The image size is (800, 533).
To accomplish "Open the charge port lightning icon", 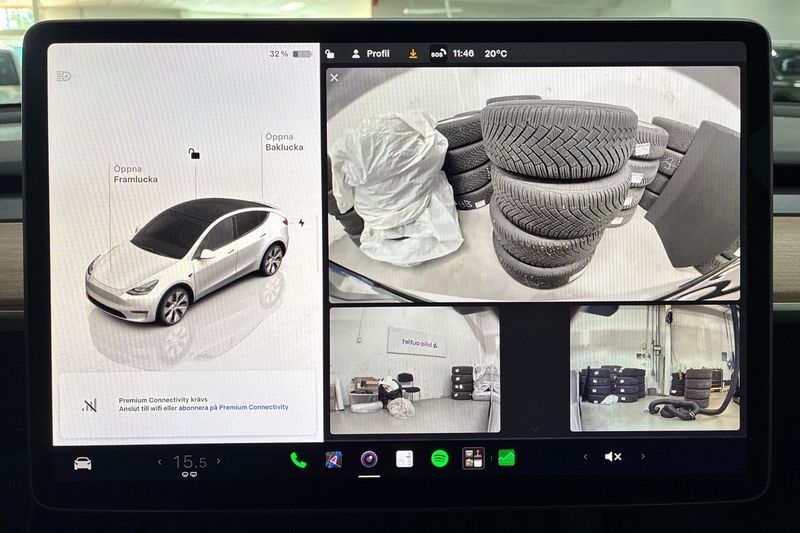I will tap(302, 222).
